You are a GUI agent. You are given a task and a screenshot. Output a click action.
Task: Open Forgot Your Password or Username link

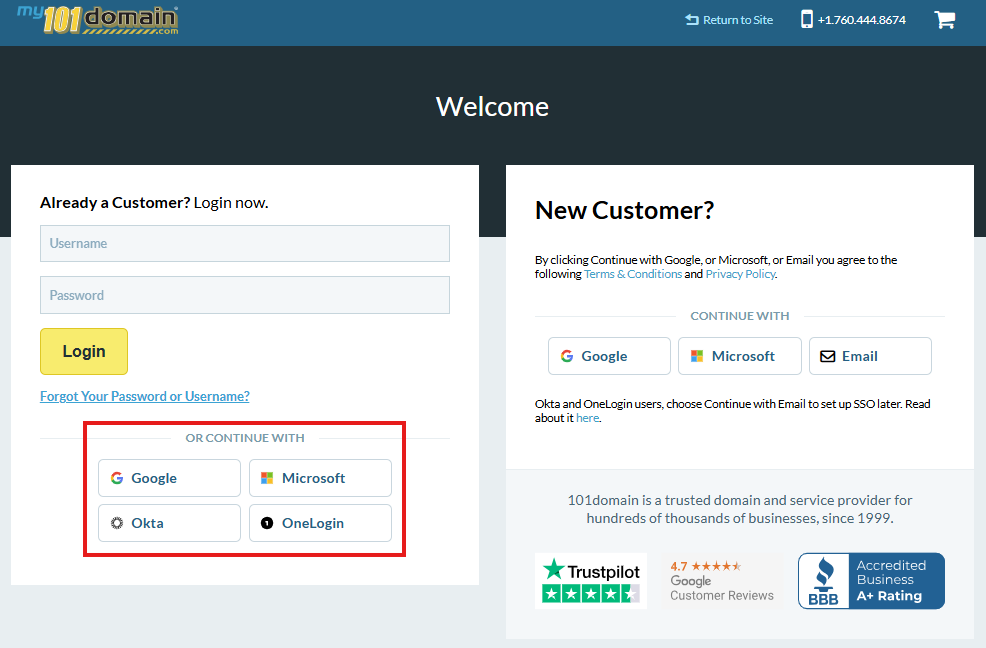coord(144,396)
